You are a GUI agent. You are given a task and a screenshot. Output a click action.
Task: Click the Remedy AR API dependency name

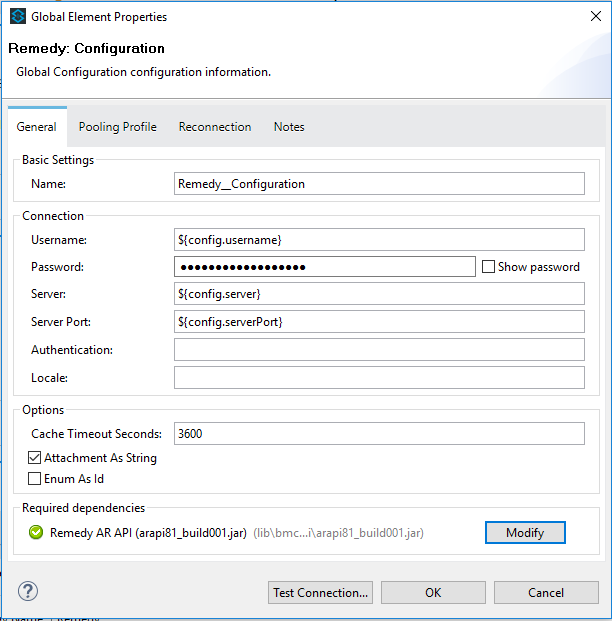(148, 533)
